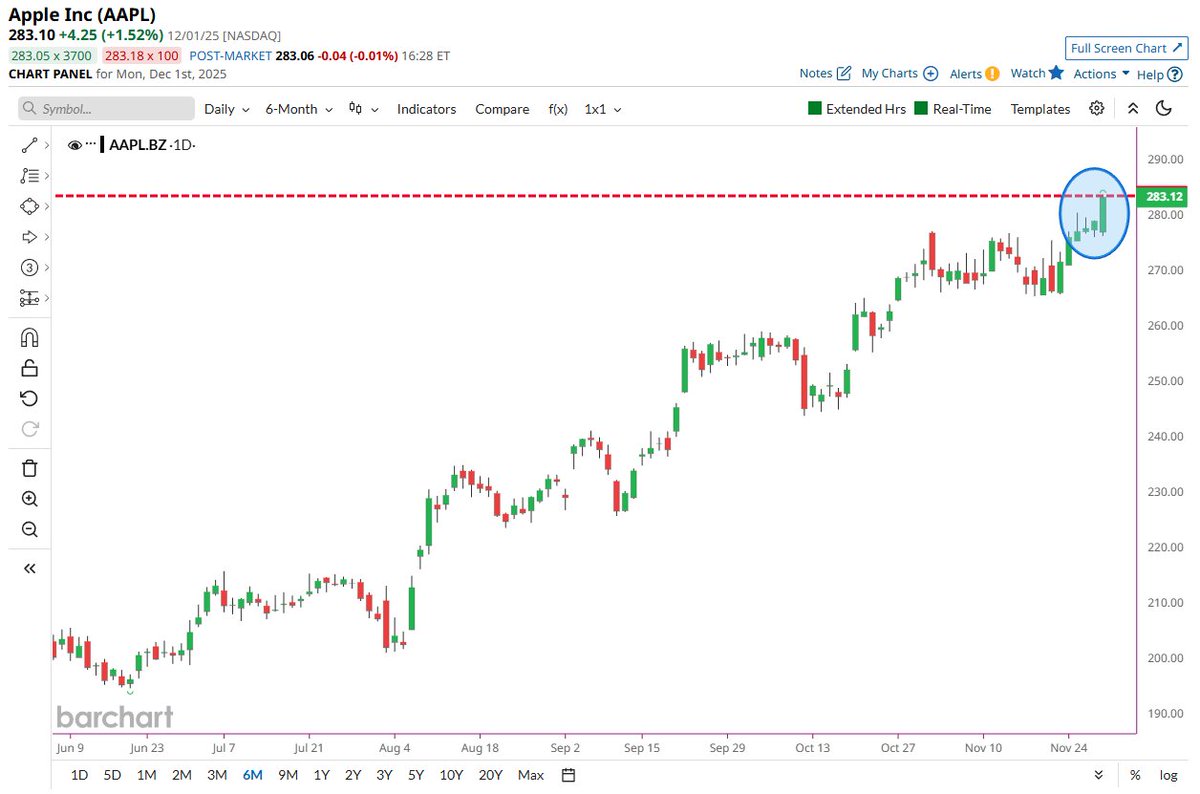Open the Templates menu

click(x=1040, y=109)
